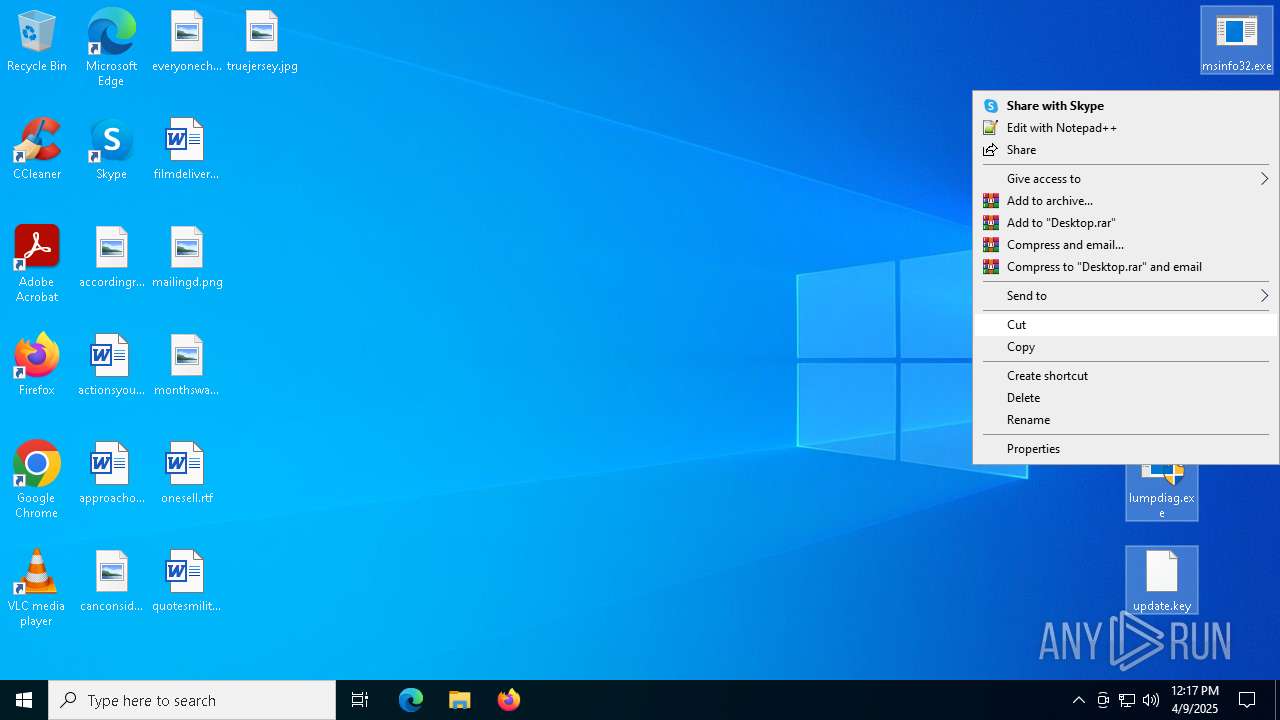Select mailingd.png on the desktop

pyautogui.click(x=187, y=258)
